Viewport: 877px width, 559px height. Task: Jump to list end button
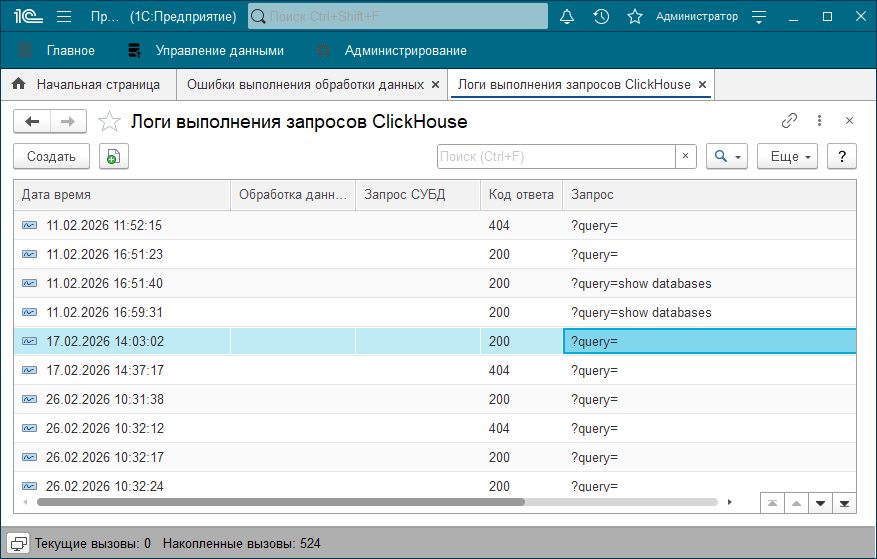click(x=845, y=503)
